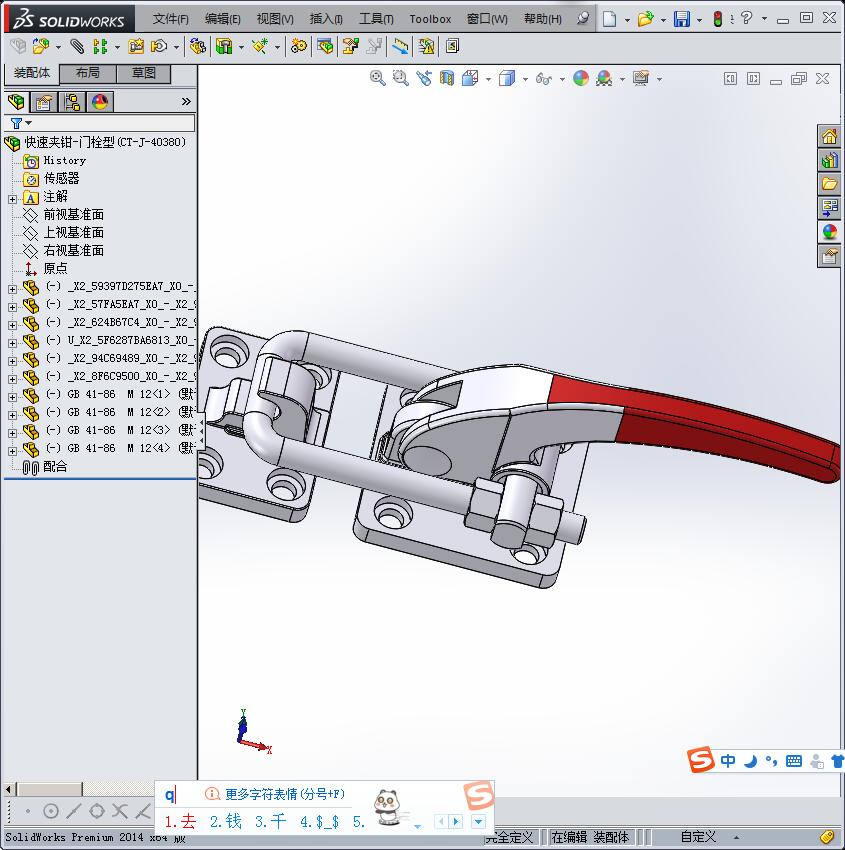845x850 pixels.
Task: Click the Edit Appearance color sphere icon
Action: (581, 79)
